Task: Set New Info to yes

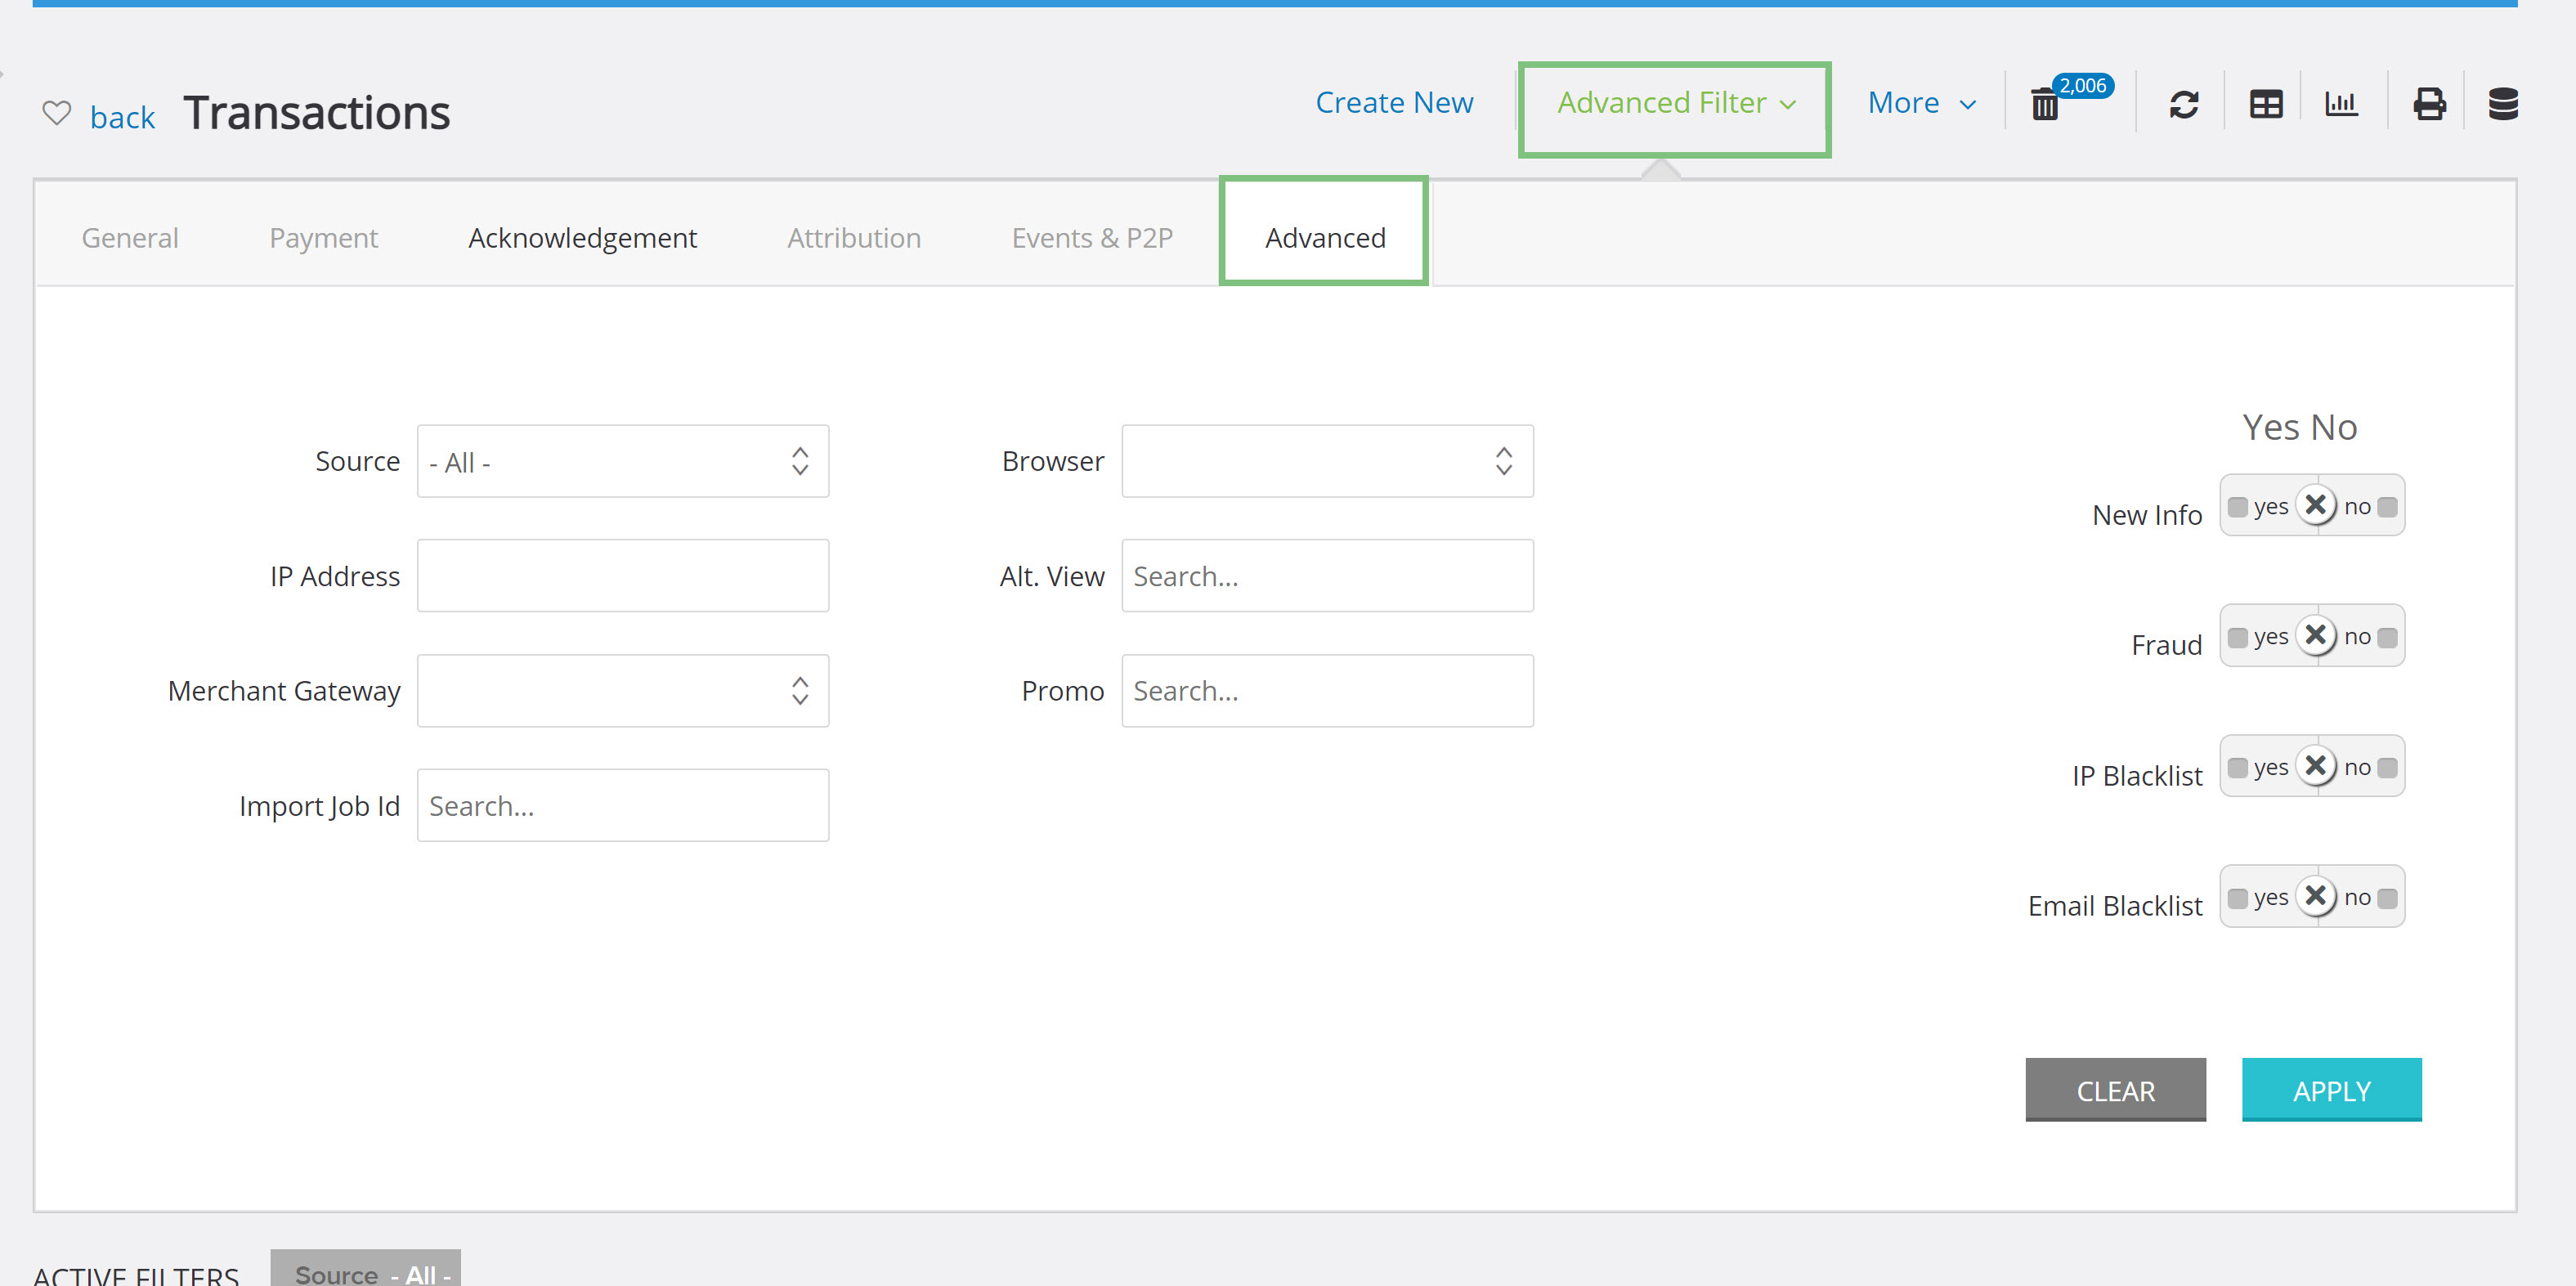Action: (2258, 507)
